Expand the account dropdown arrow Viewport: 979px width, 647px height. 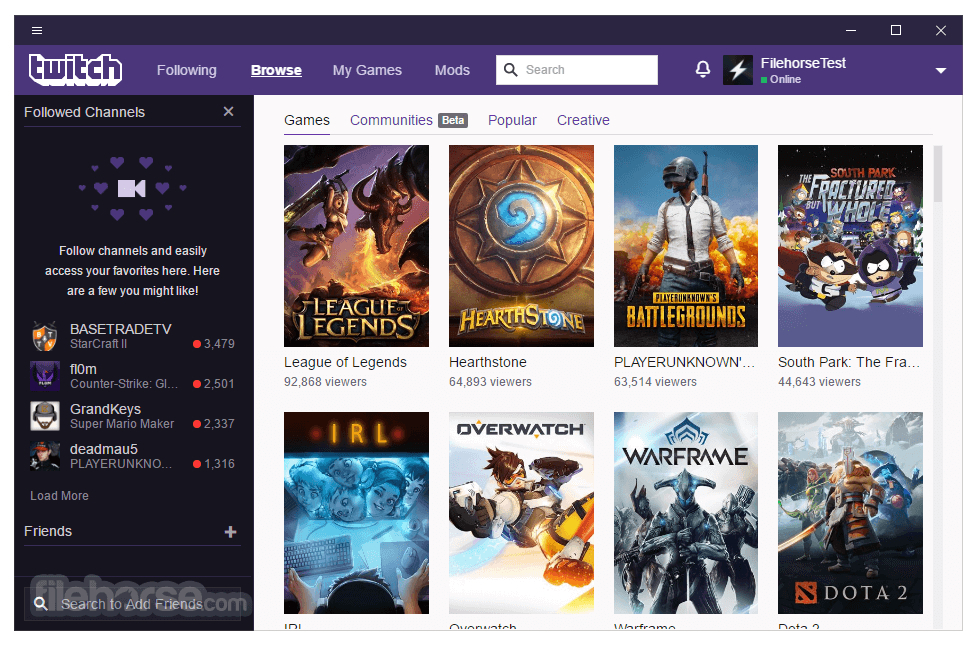940,71
